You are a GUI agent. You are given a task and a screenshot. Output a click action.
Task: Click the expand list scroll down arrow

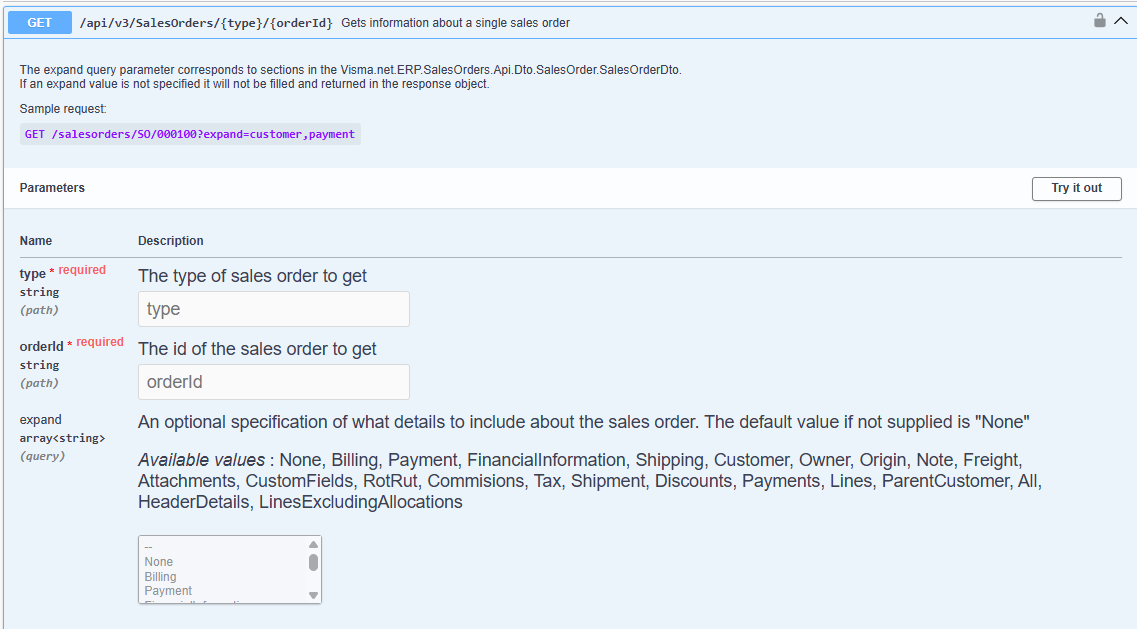coord(313,595)
